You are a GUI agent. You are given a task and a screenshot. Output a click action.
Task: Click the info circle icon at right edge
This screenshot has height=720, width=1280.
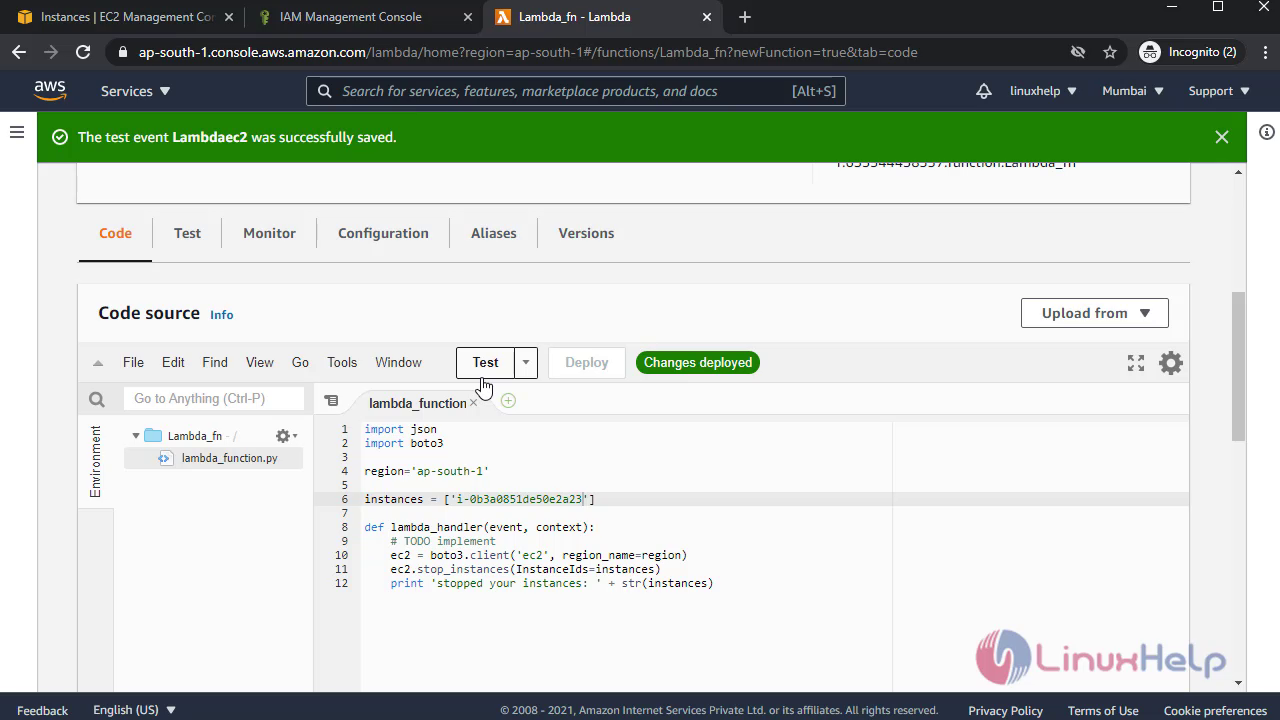(1266, 132)
